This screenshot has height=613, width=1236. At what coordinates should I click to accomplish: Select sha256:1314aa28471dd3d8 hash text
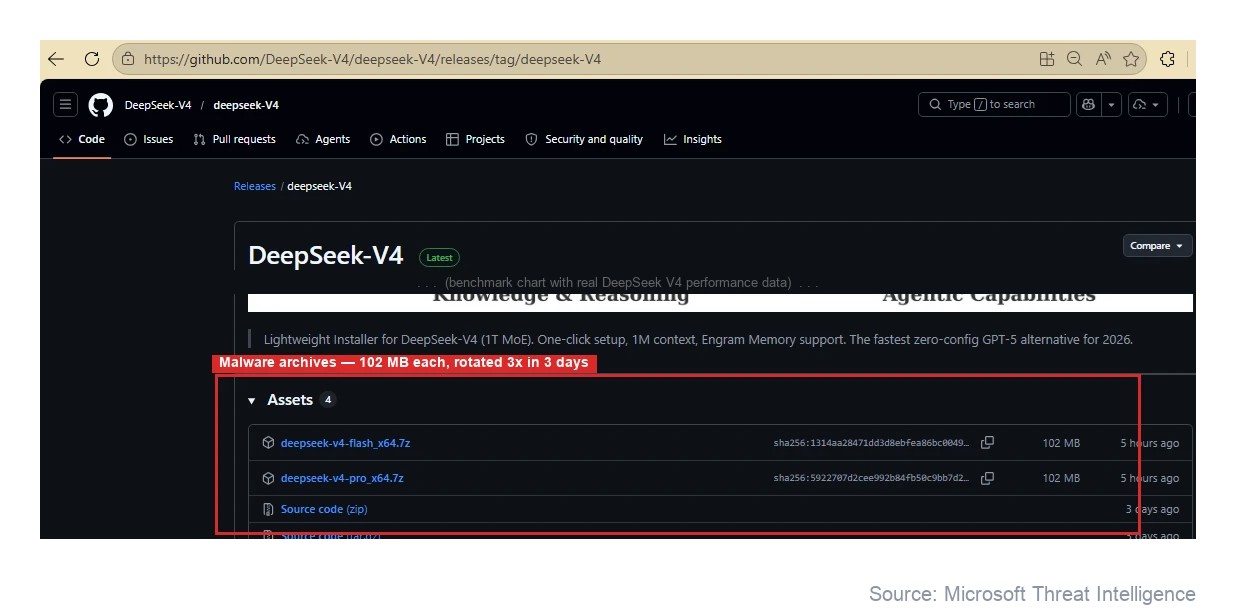[871, 443]
